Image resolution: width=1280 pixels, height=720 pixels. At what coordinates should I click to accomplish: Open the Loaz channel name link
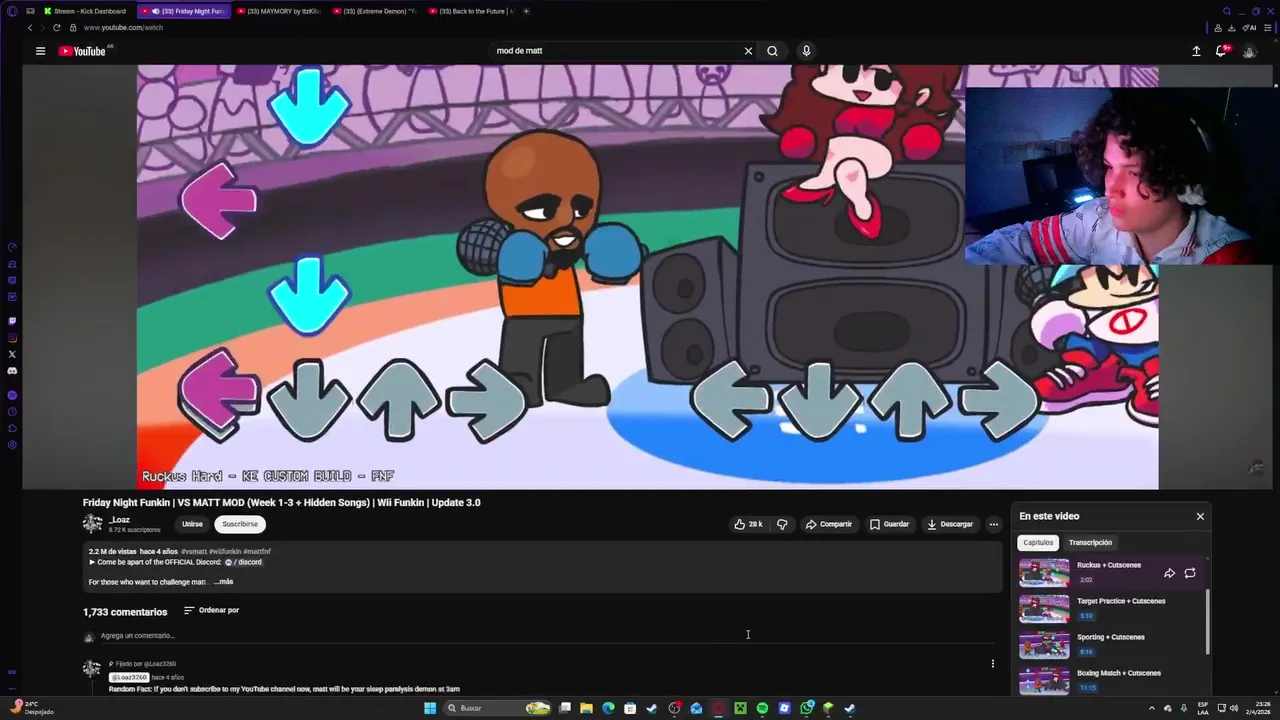click(x=119, y=520)
